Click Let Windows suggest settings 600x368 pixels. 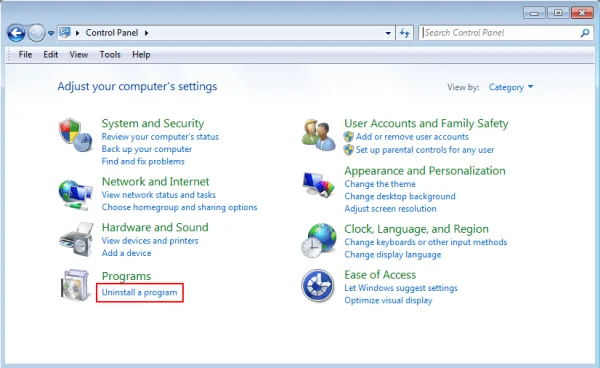coord(401,288)
